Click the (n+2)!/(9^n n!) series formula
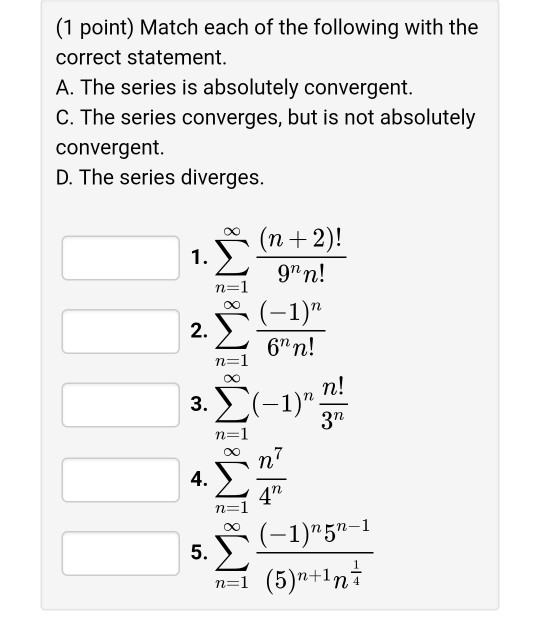540x622 pixels. point(281,260)
